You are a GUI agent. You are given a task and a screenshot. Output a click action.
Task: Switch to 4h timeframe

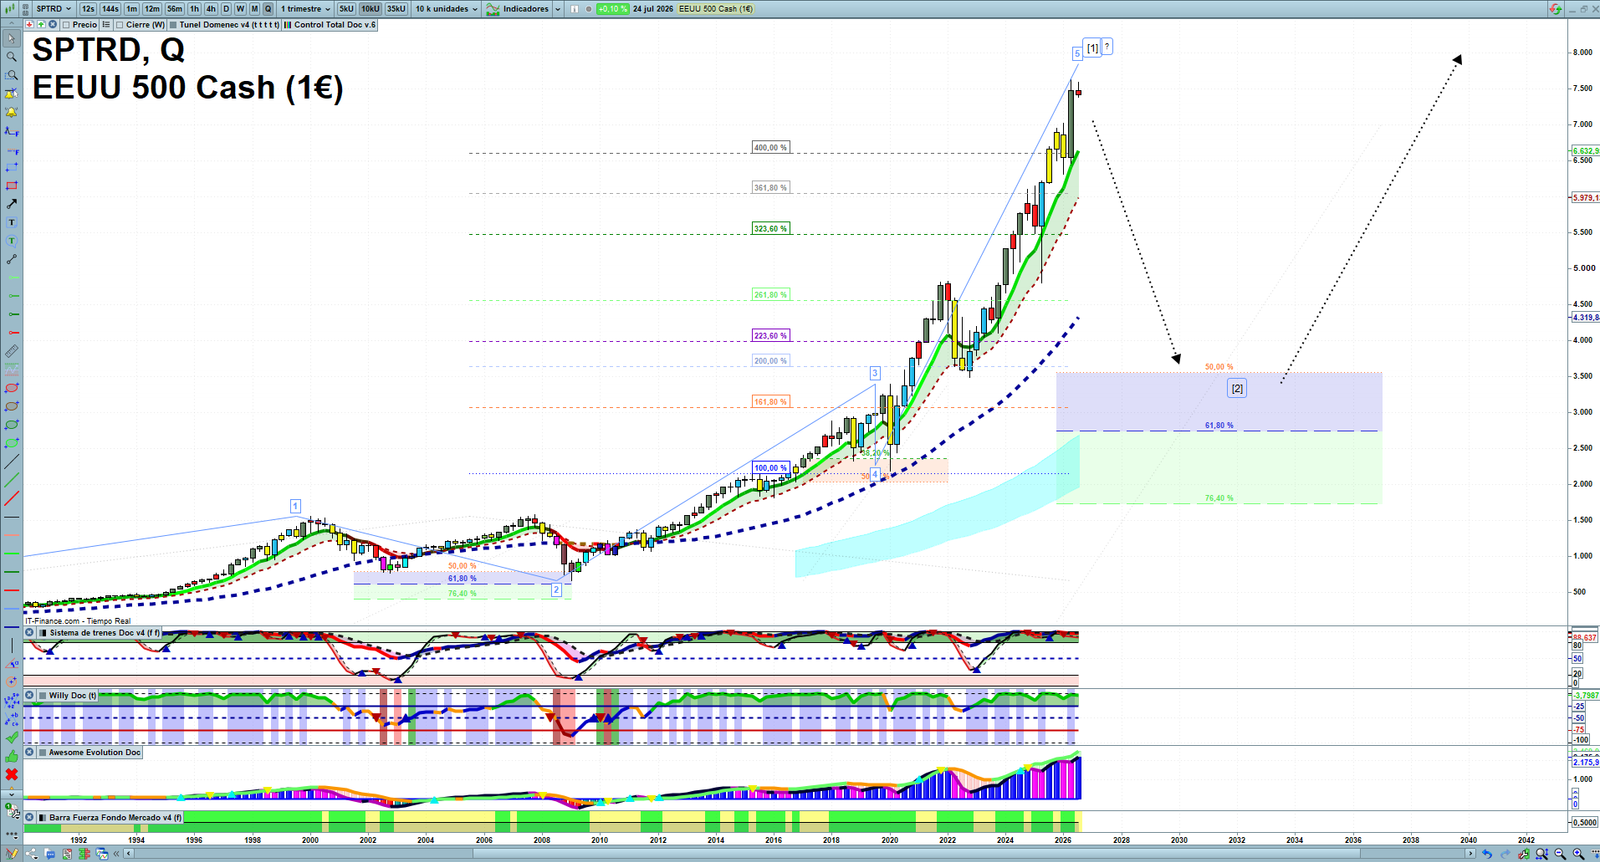(x=211, y=9)
